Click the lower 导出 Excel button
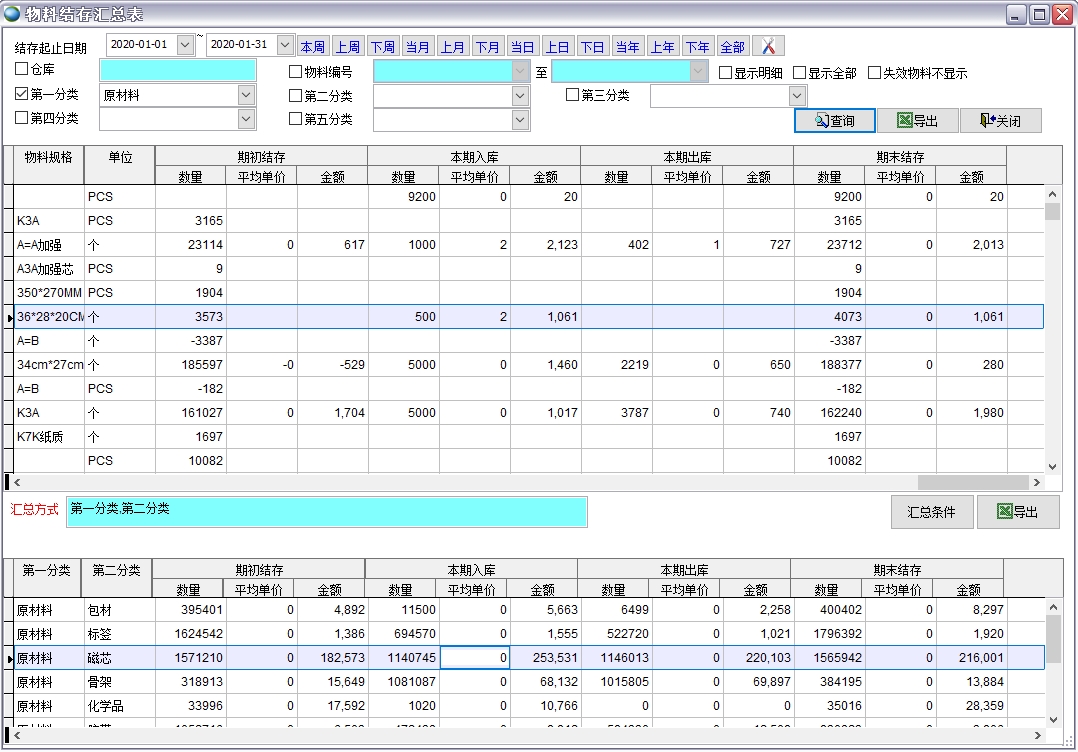This screenshot has width=1078, height=752. (x=1017, y=512)
